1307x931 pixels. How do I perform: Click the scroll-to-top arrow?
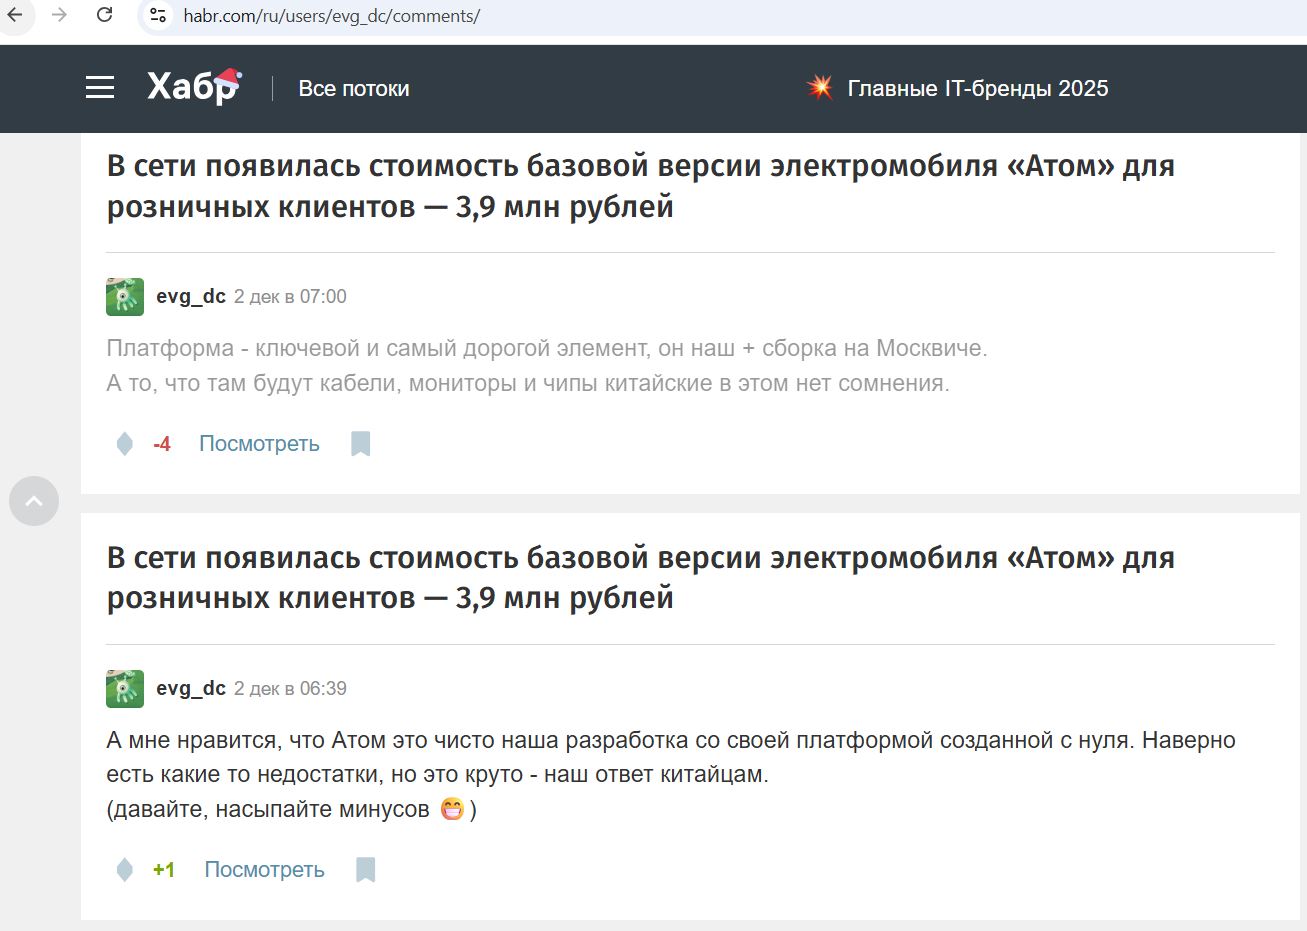pyautogui.click(x=34, y=501)
